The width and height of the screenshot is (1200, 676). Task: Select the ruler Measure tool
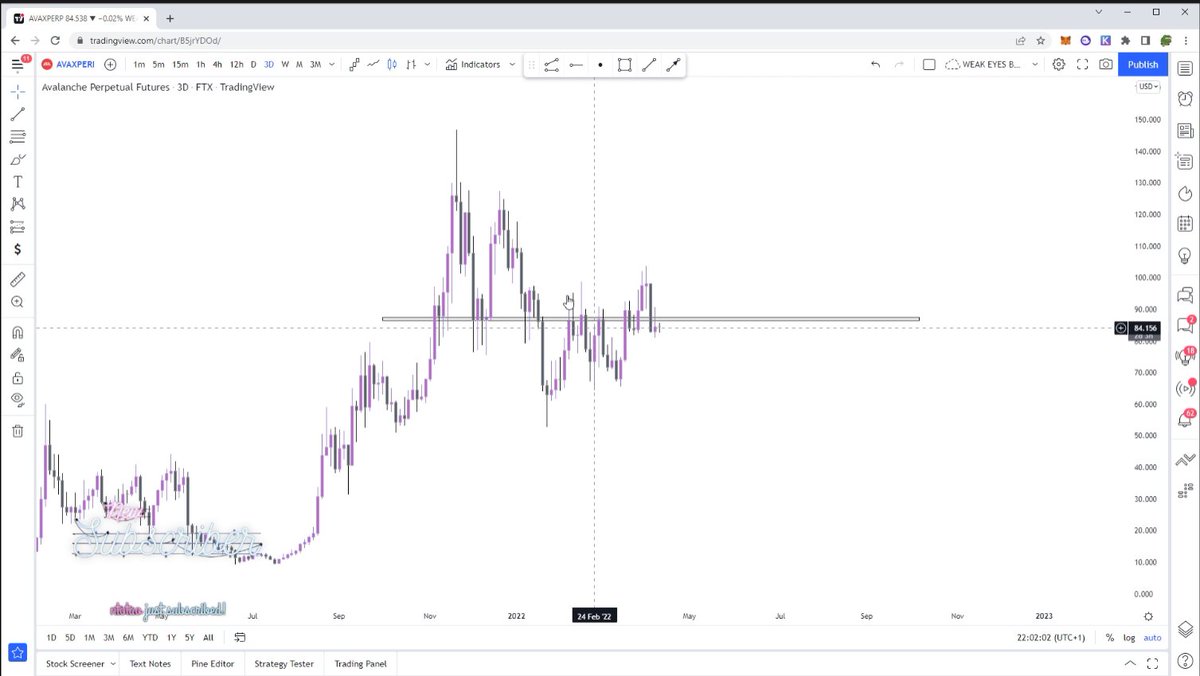pyautogui.click(x=17, y=279)
